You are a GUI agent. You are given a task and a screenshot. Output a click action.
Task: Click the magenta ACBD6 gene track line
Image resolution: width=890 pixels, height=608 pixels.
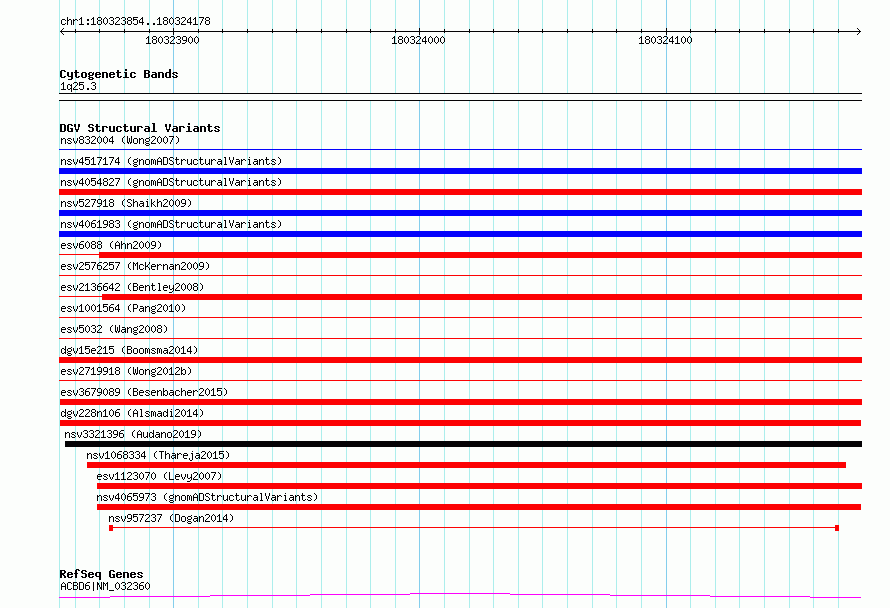click(x=460, y=595)
